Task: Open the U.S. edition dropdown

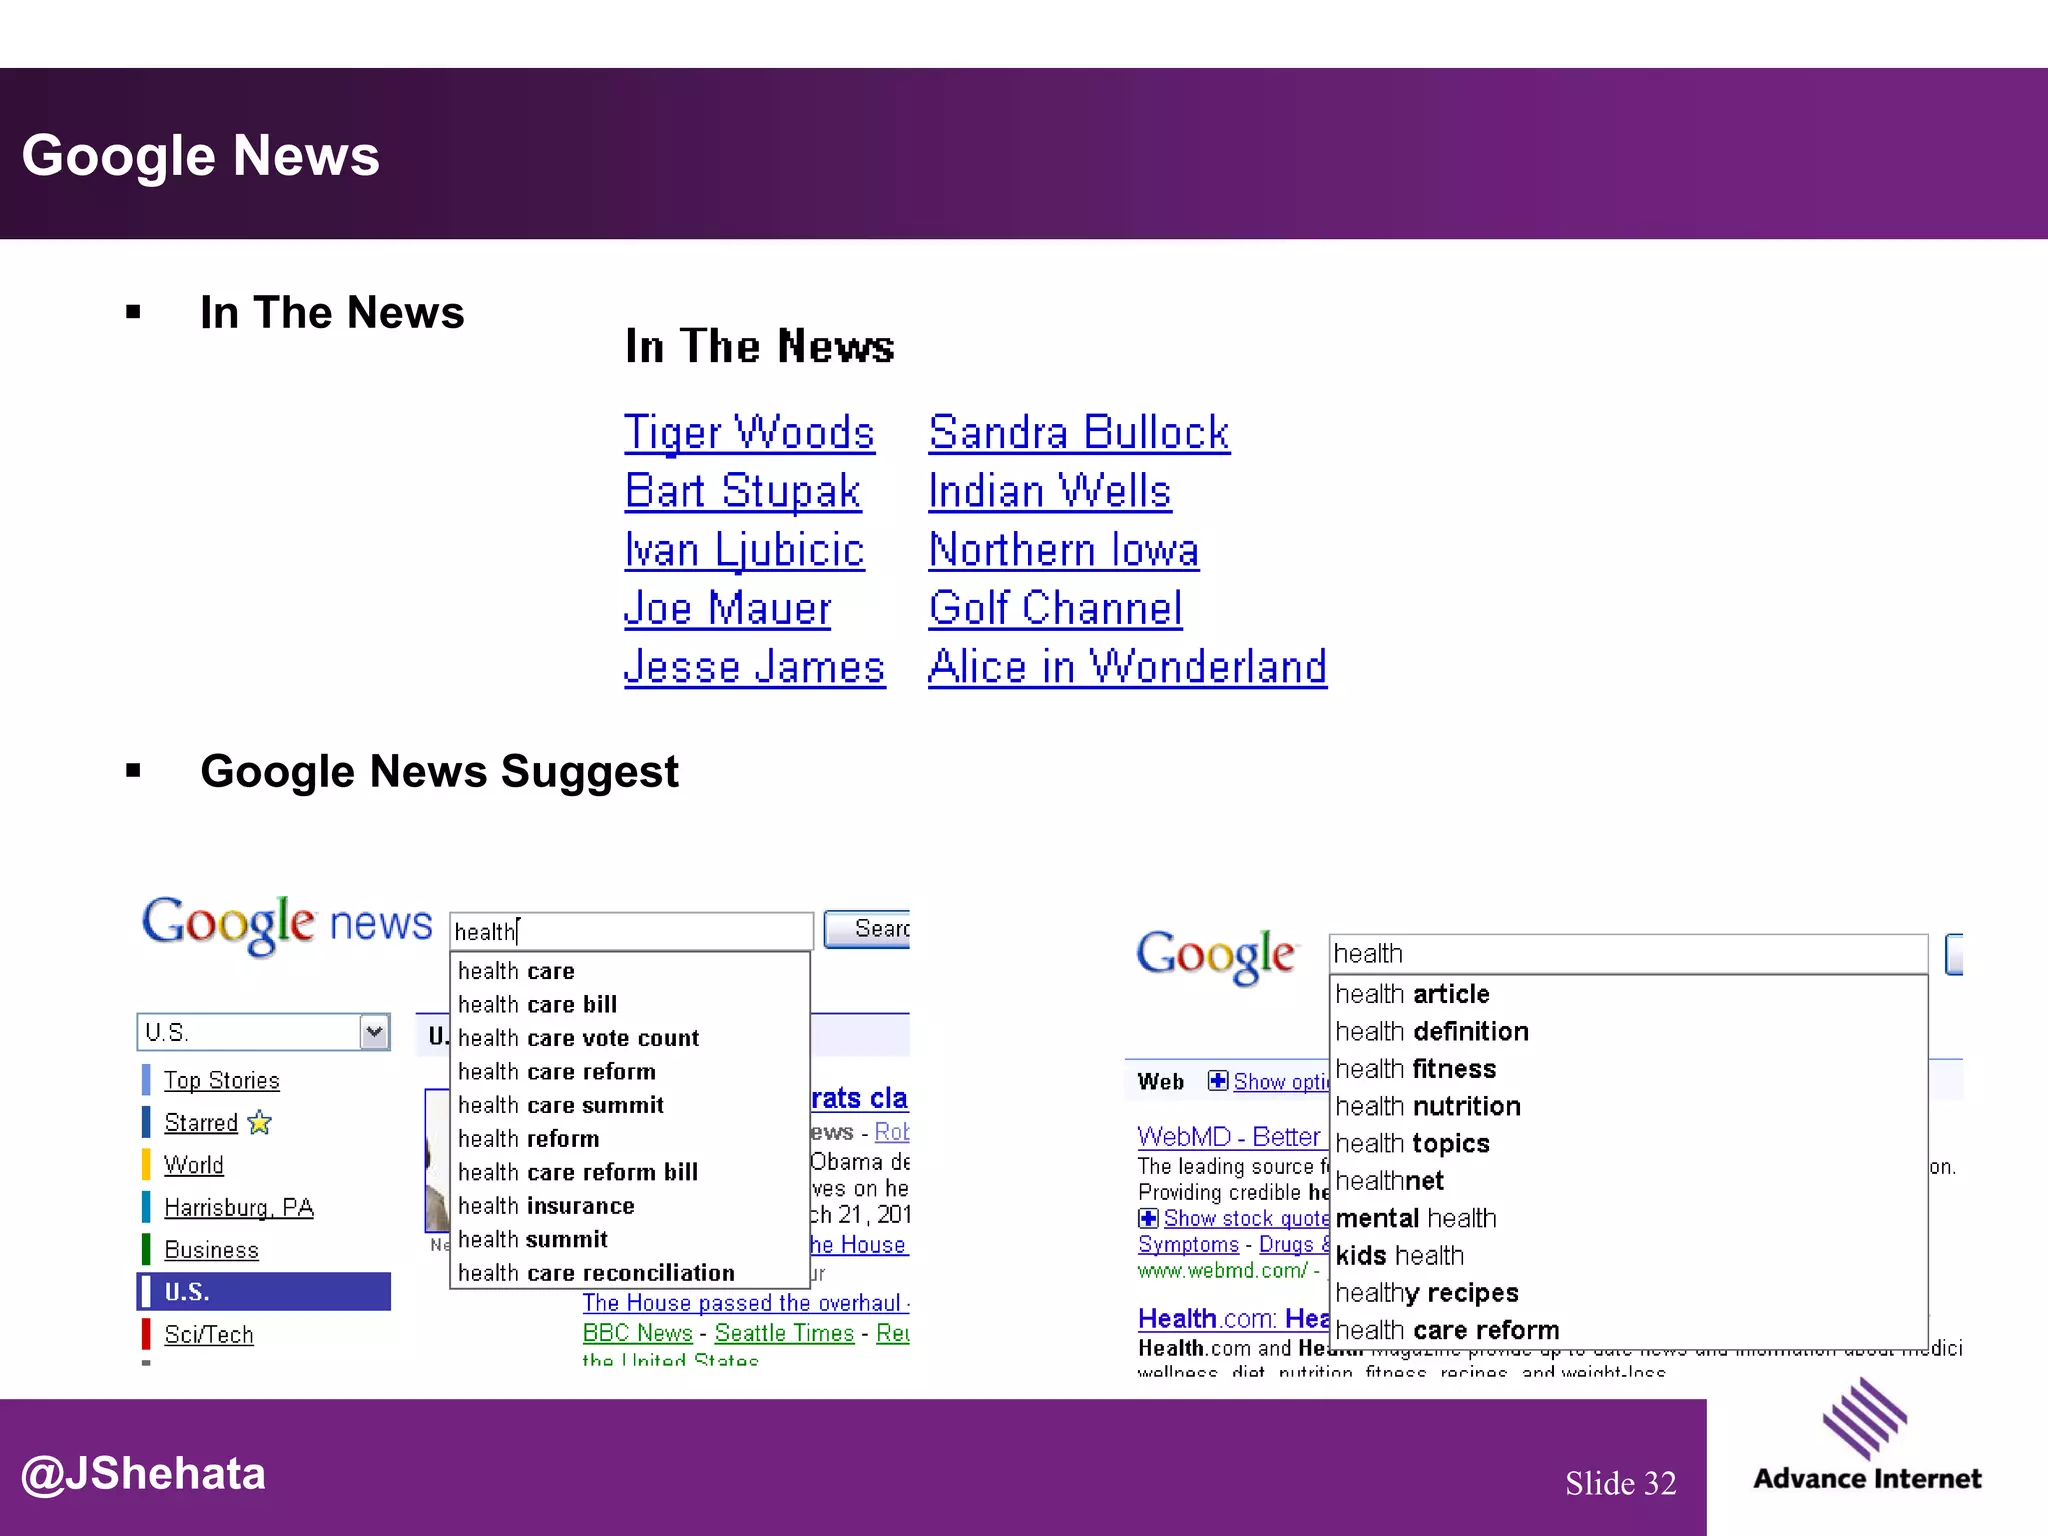Action: point(263,1032)
